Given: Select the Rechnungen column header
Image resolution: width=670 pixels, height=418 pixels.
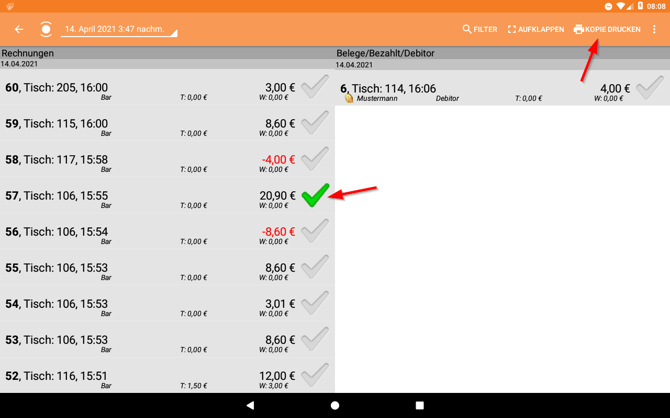Looking at the screenshot, I should (28, 53).
